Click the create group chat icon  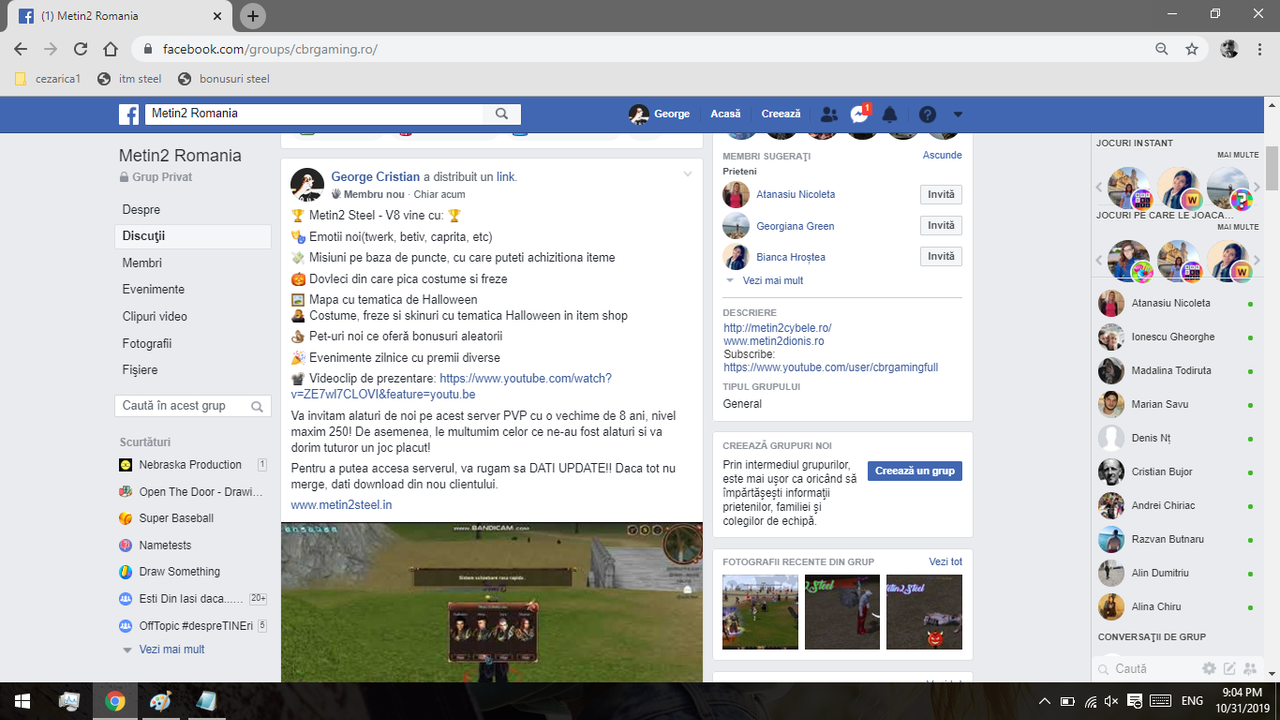(x=1250, y=669)
